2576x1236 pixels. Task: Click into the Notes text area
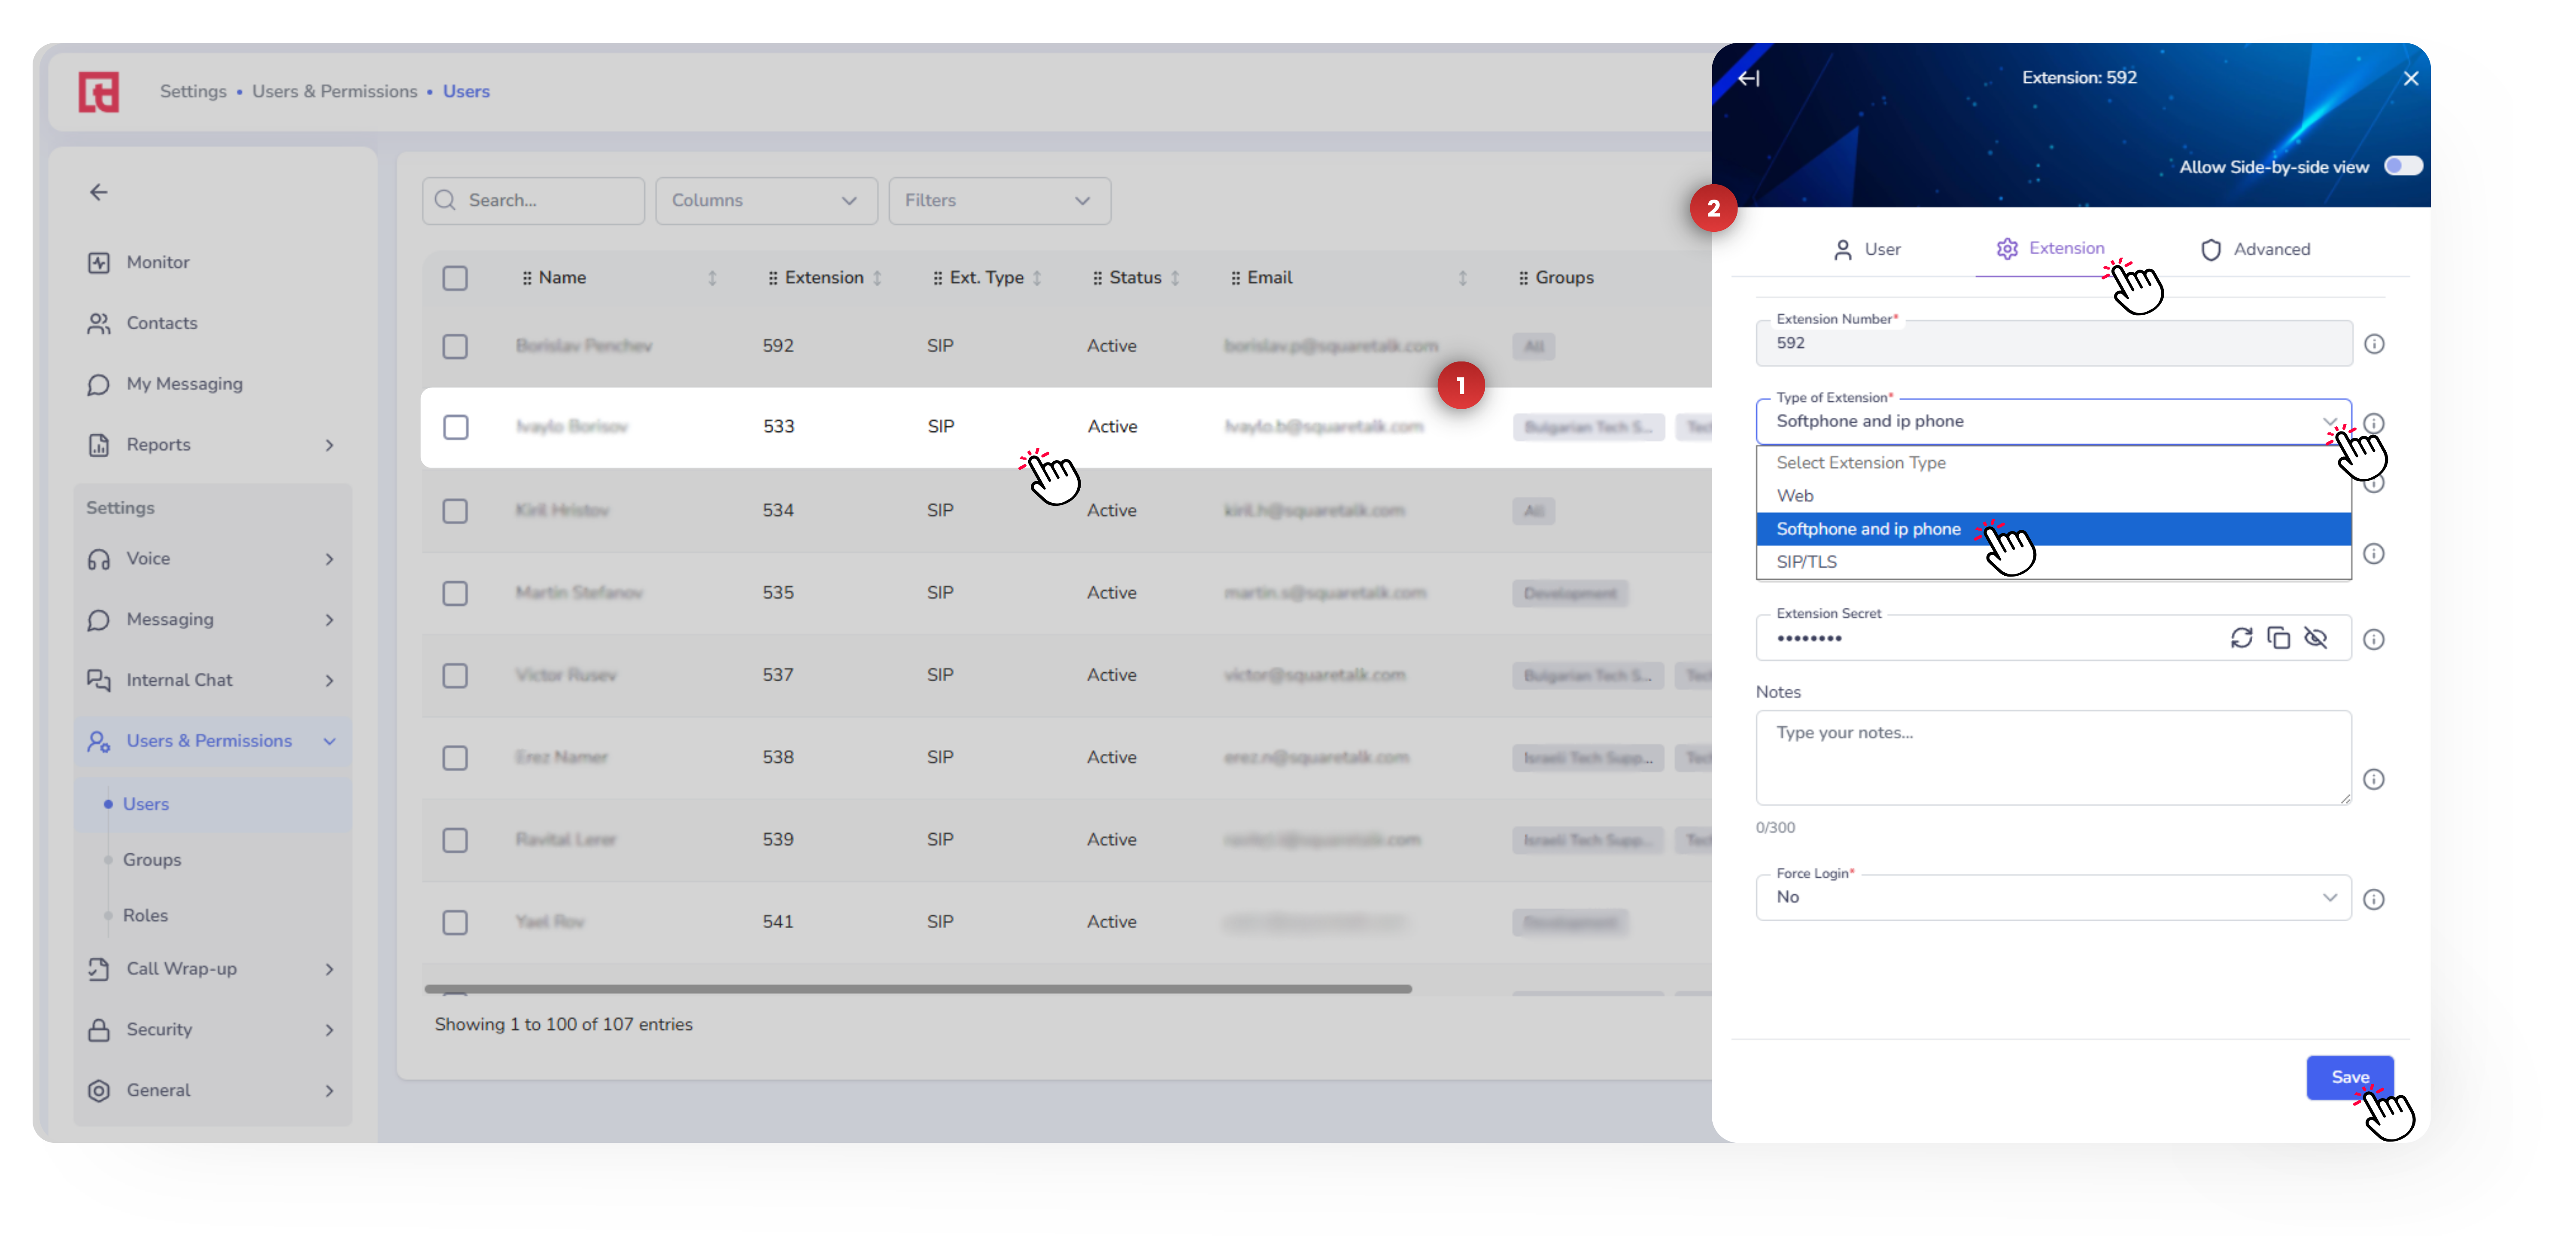[2052, 757]
